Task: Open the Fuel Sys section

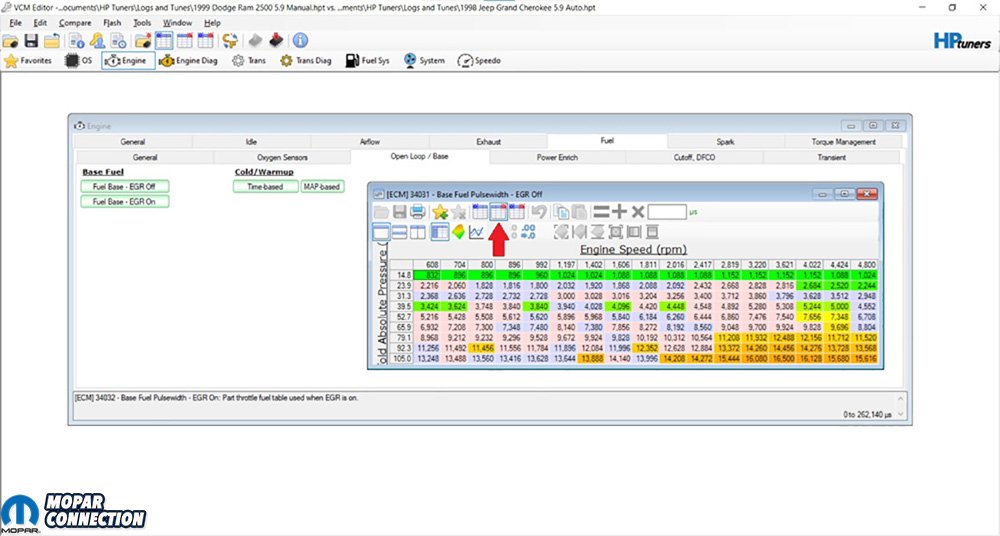Action: point(367,61)
